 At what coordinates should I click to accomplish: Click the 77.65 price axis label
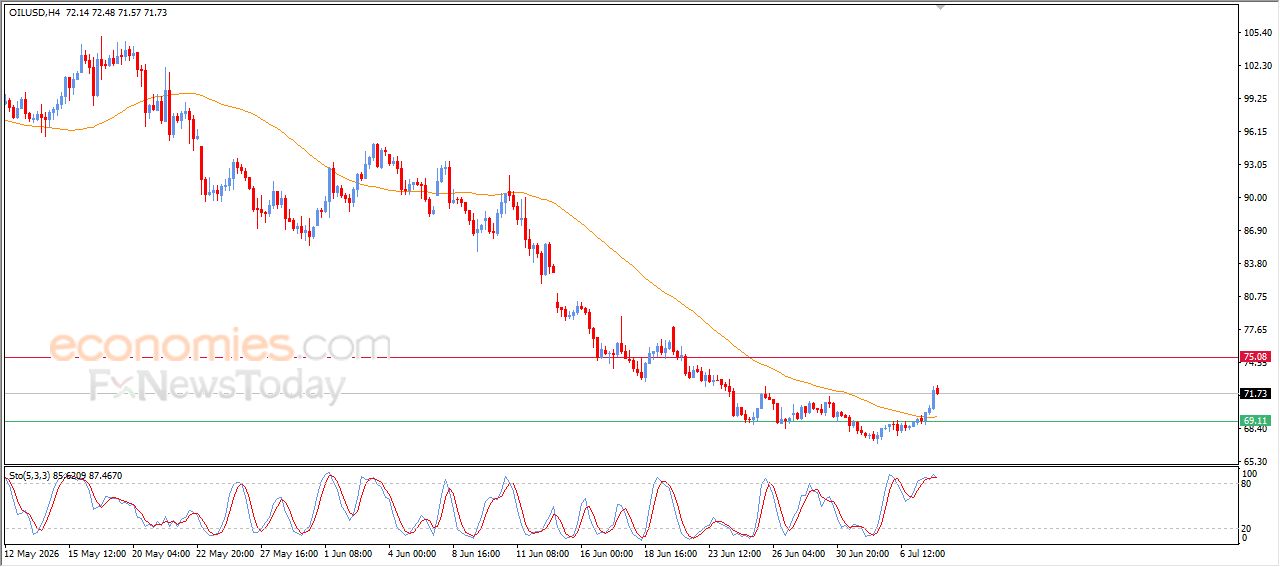1255,330
